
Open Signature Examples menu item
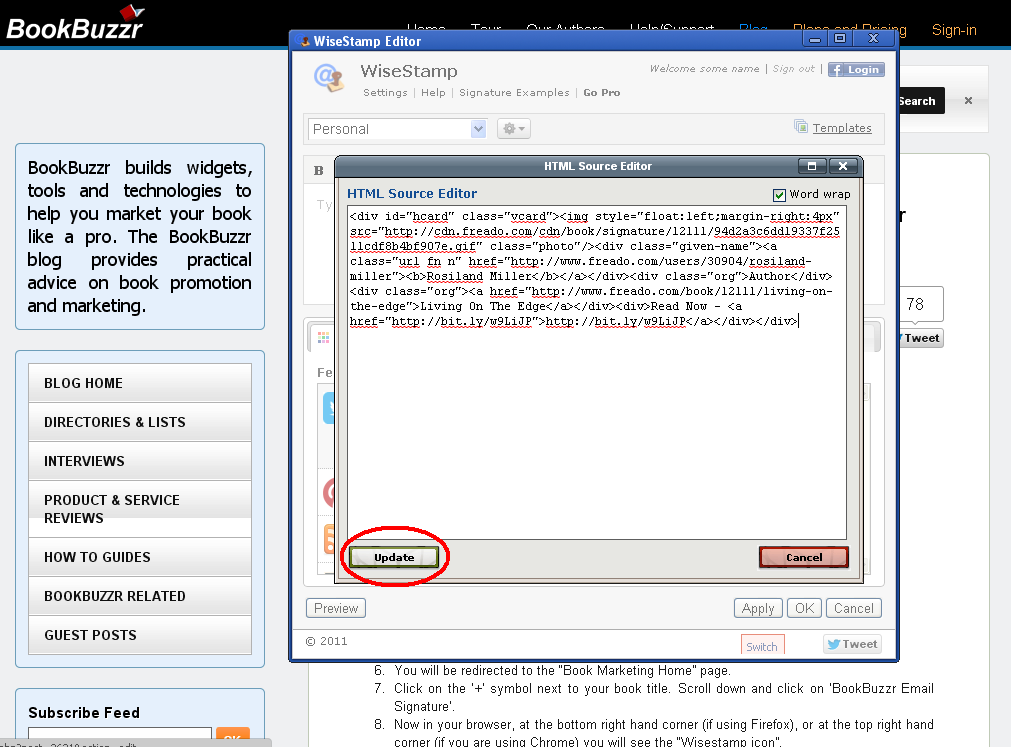514,93
